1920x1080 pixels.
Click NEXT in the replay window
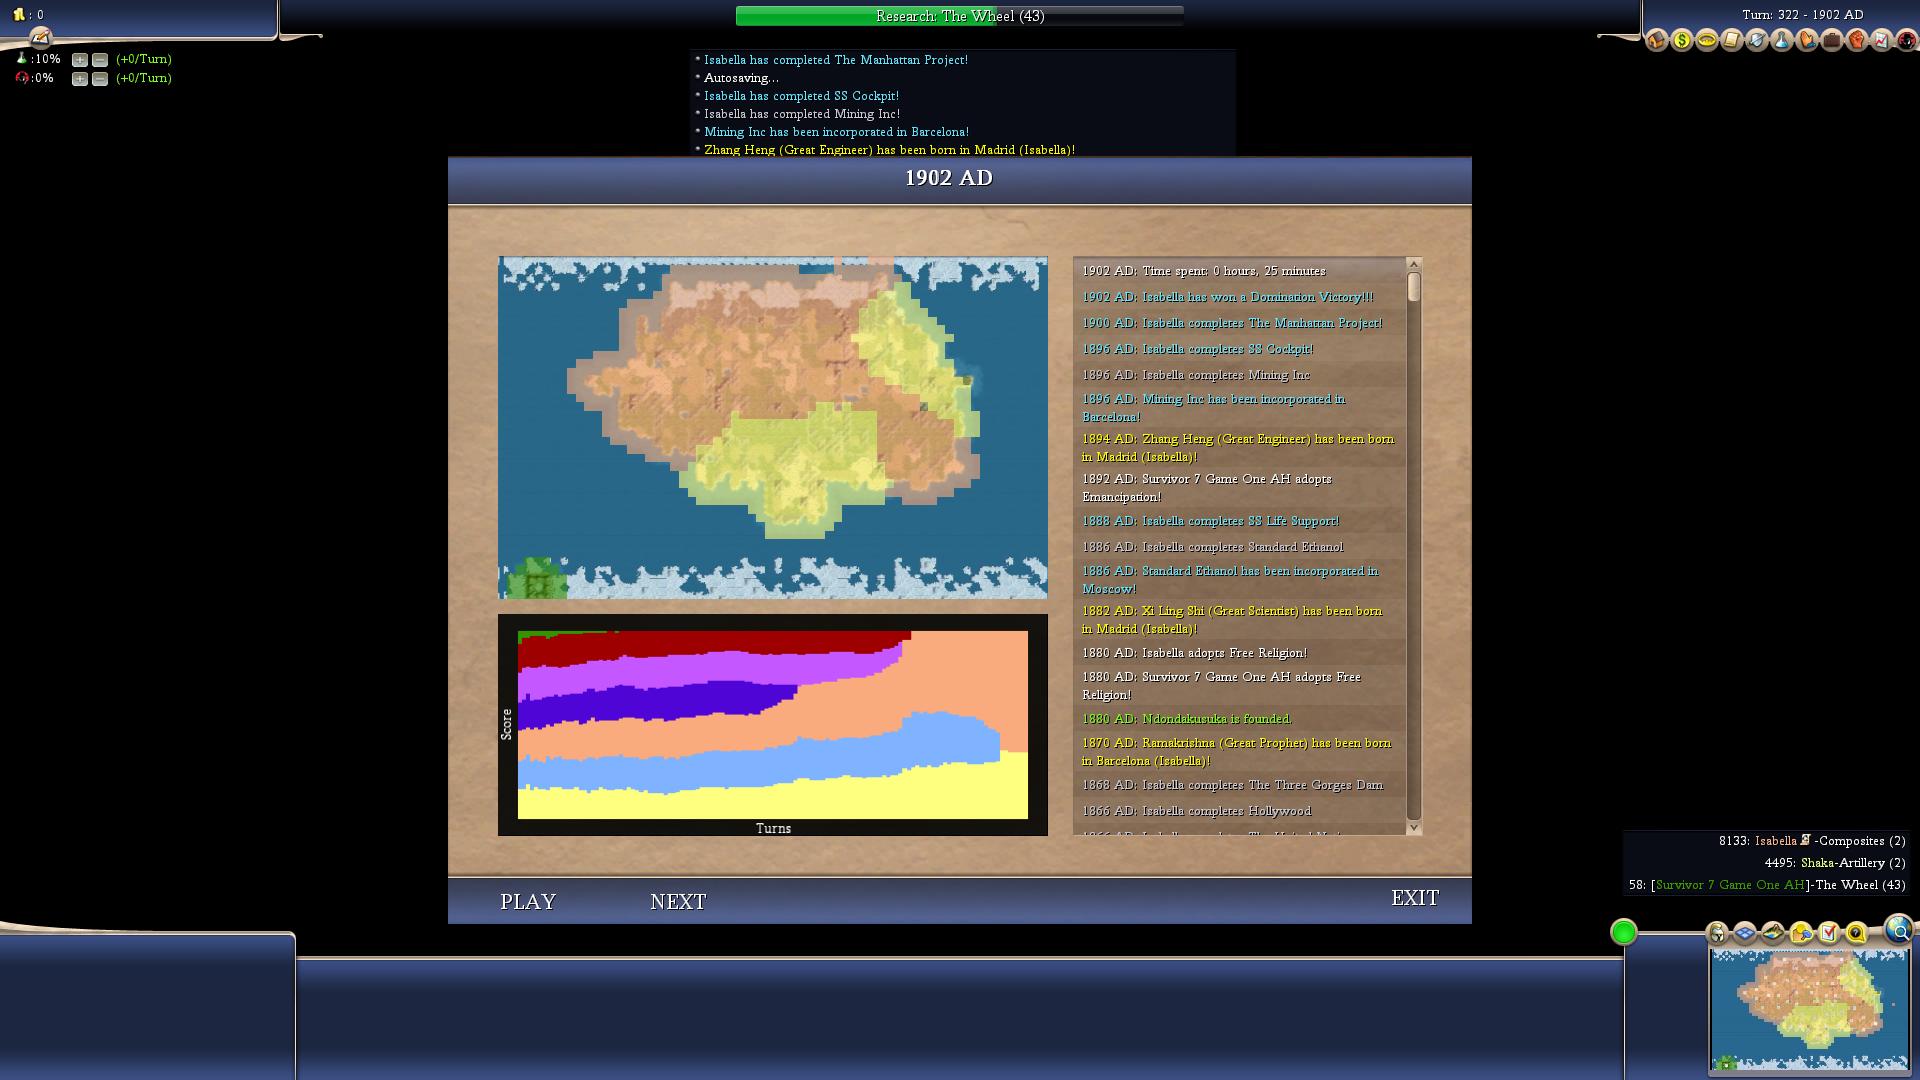[x=678, y=901]
